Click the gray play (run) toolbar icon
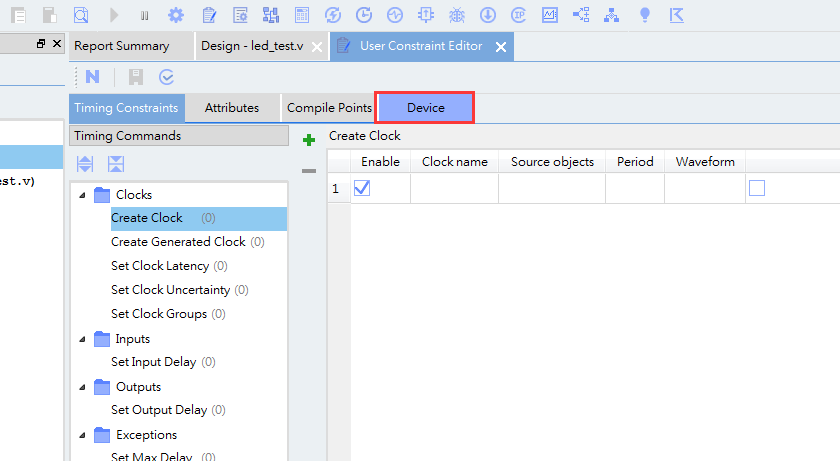The image size is (840, 461). (114, 15)
